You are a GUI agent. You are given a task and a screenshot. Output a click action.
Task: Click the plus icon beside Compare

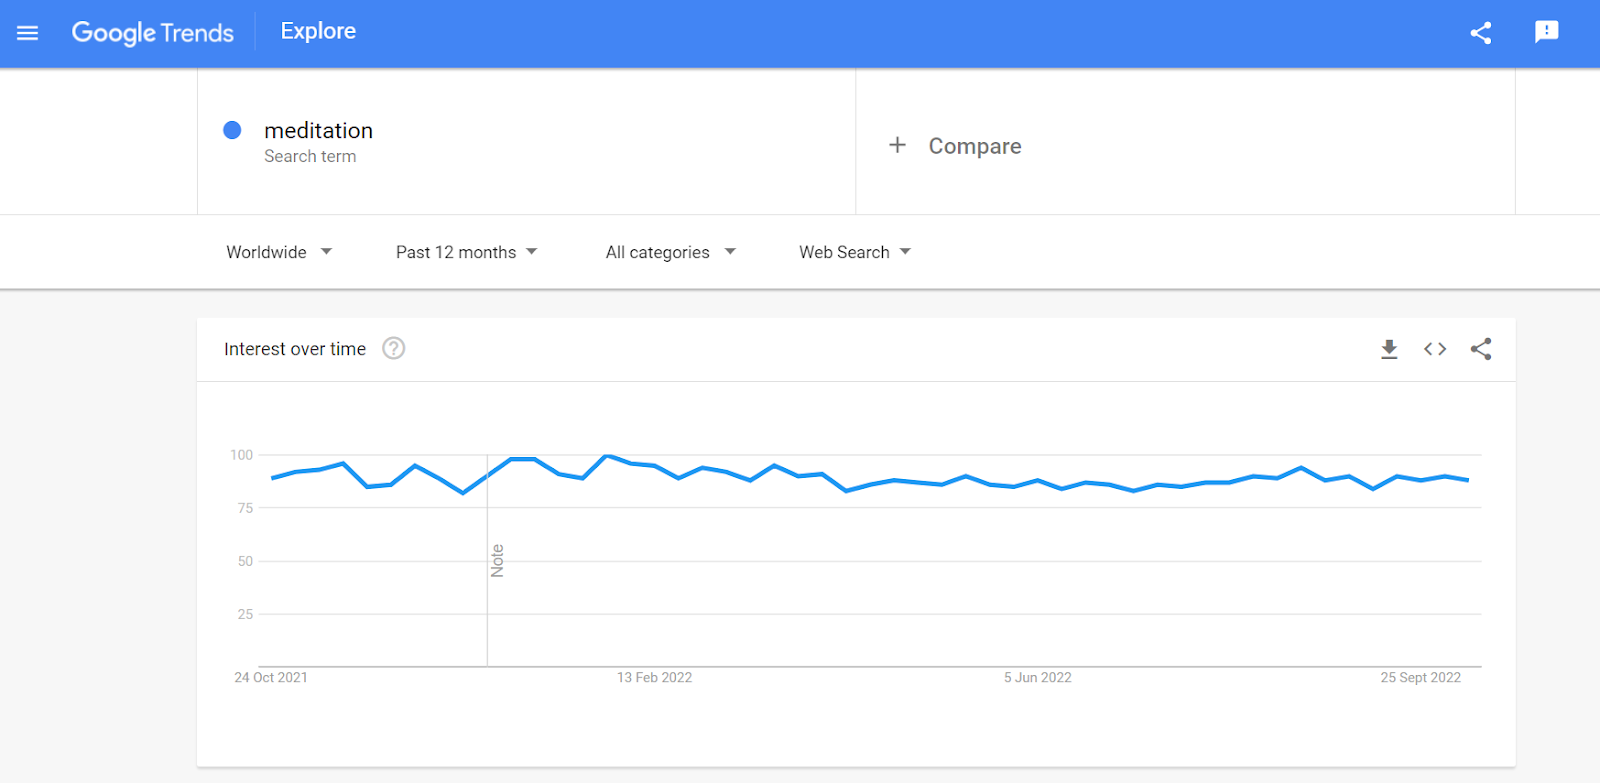pyautogui.click(x=897, y=145)
